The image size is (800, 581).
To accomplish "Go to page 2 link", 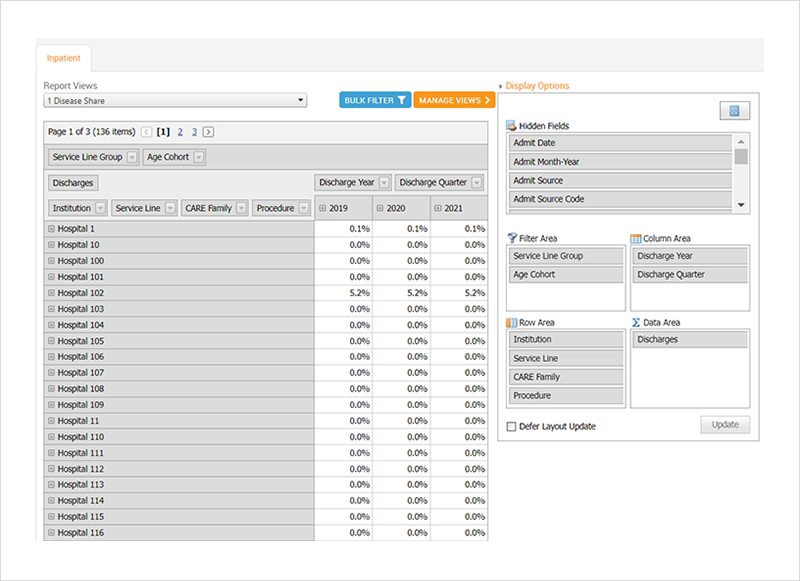I will click(x=180, y=132).
